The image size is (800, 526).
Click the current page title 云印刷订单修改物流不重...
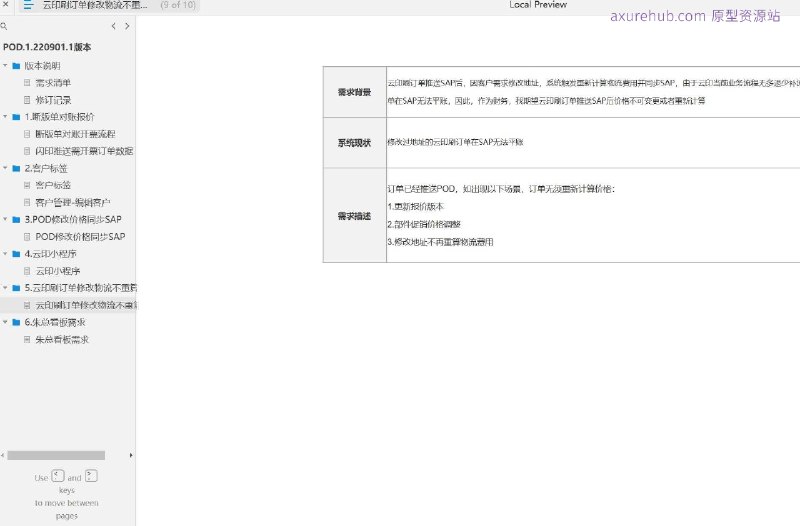(95, 5)
